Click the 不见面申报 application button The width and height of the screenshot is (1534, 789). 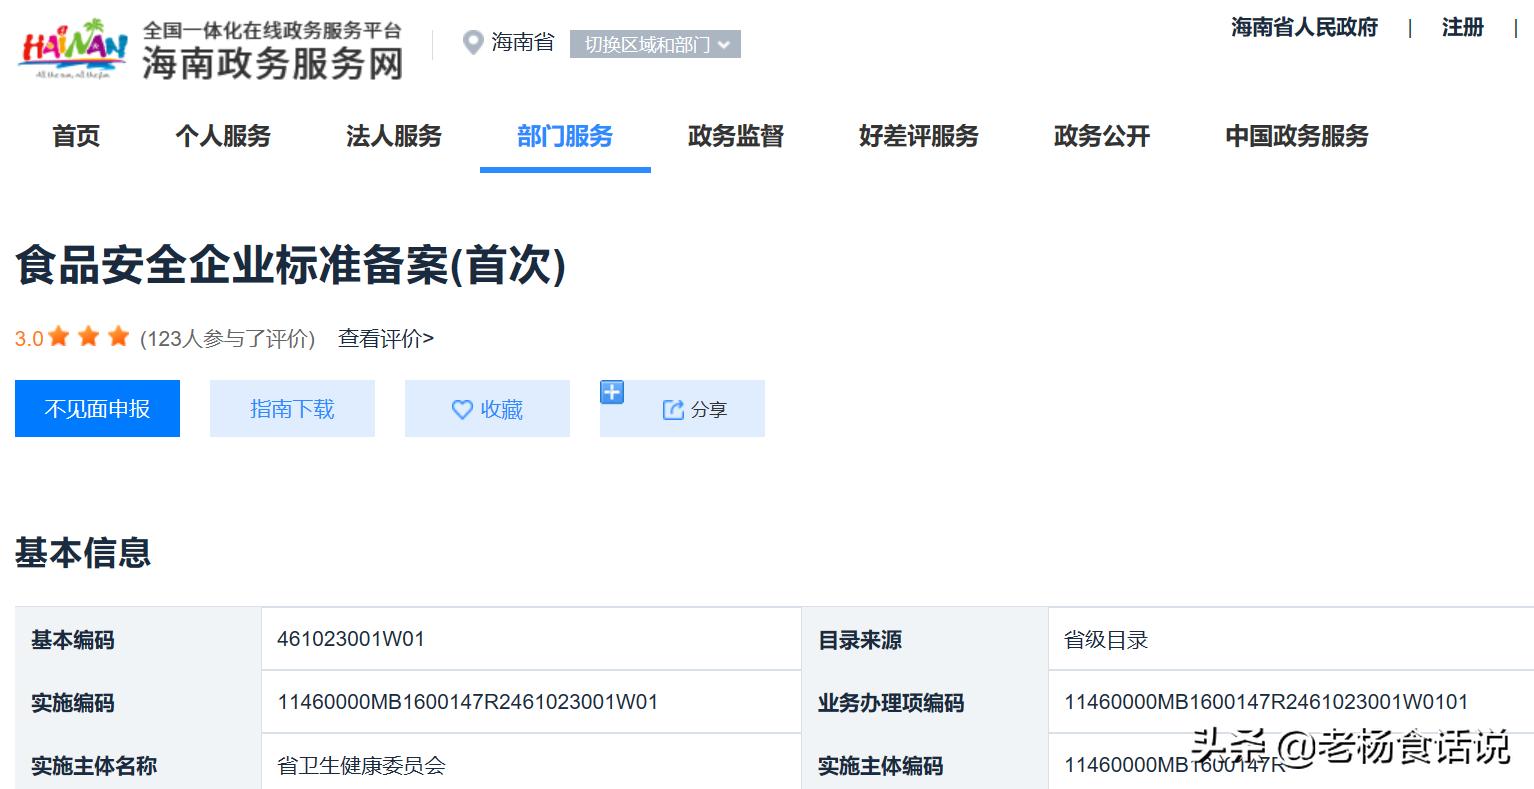[x=97, y=408]
